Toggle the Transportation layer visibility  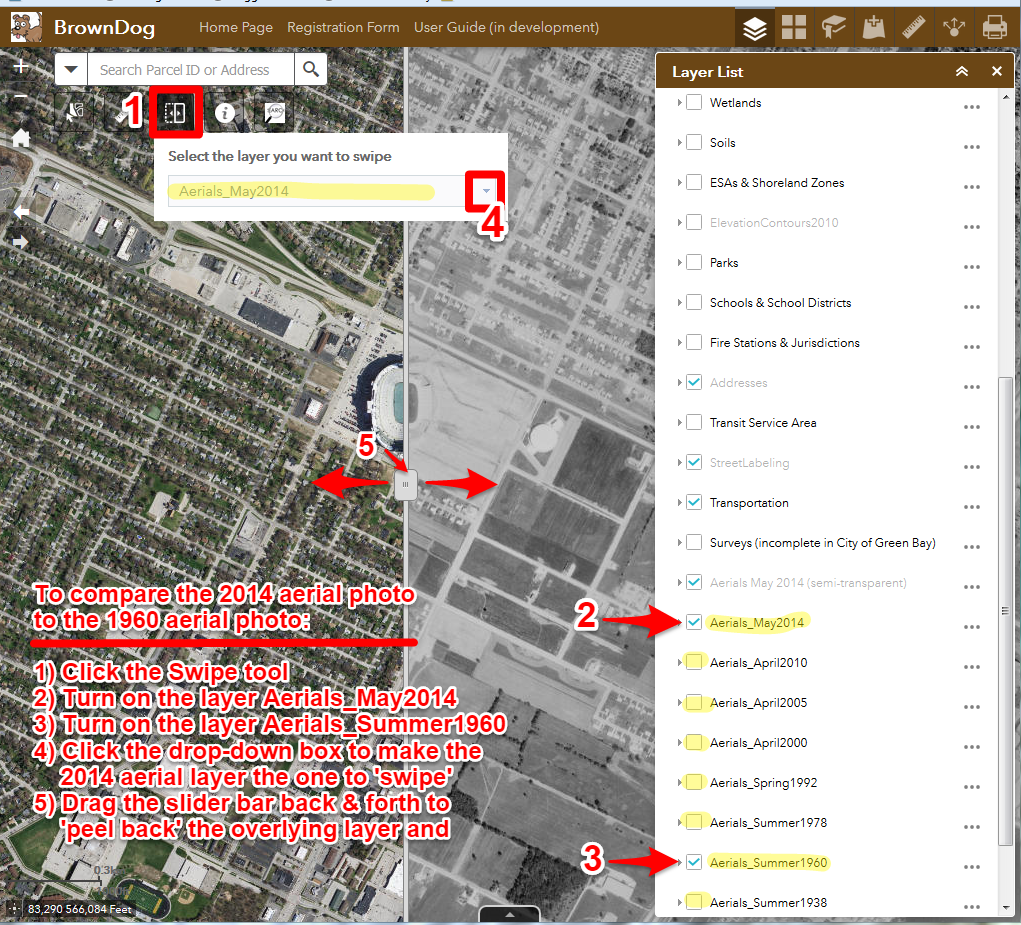coord(694,502)
